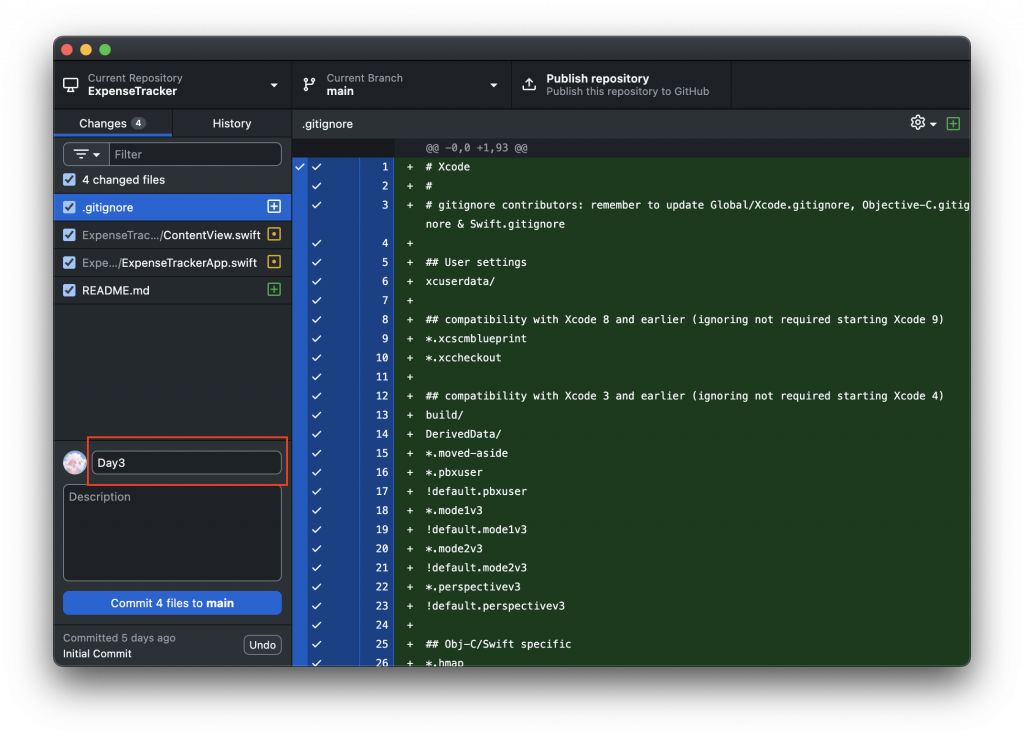Select the .gitignore file row
Viewport: 1024px width, 737px height.
click(x=172, y=207)
